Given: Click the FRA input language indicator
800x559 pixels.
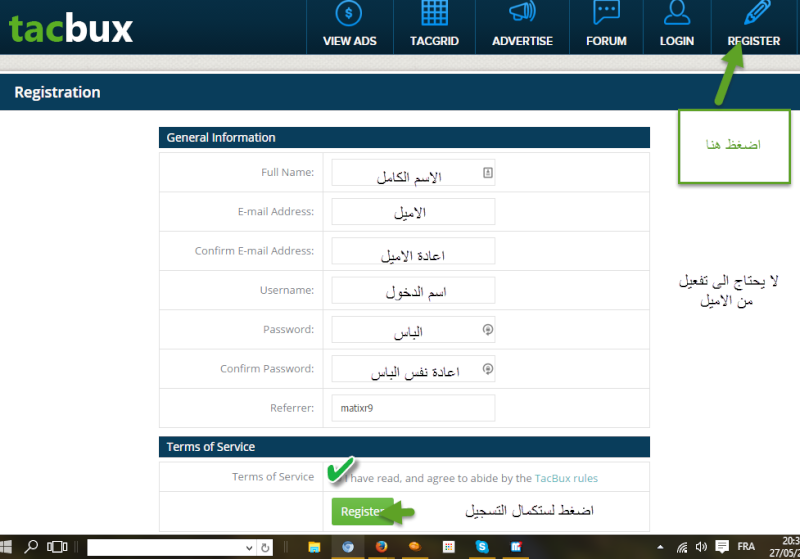Looking at the screenshot, I should 745,547.
